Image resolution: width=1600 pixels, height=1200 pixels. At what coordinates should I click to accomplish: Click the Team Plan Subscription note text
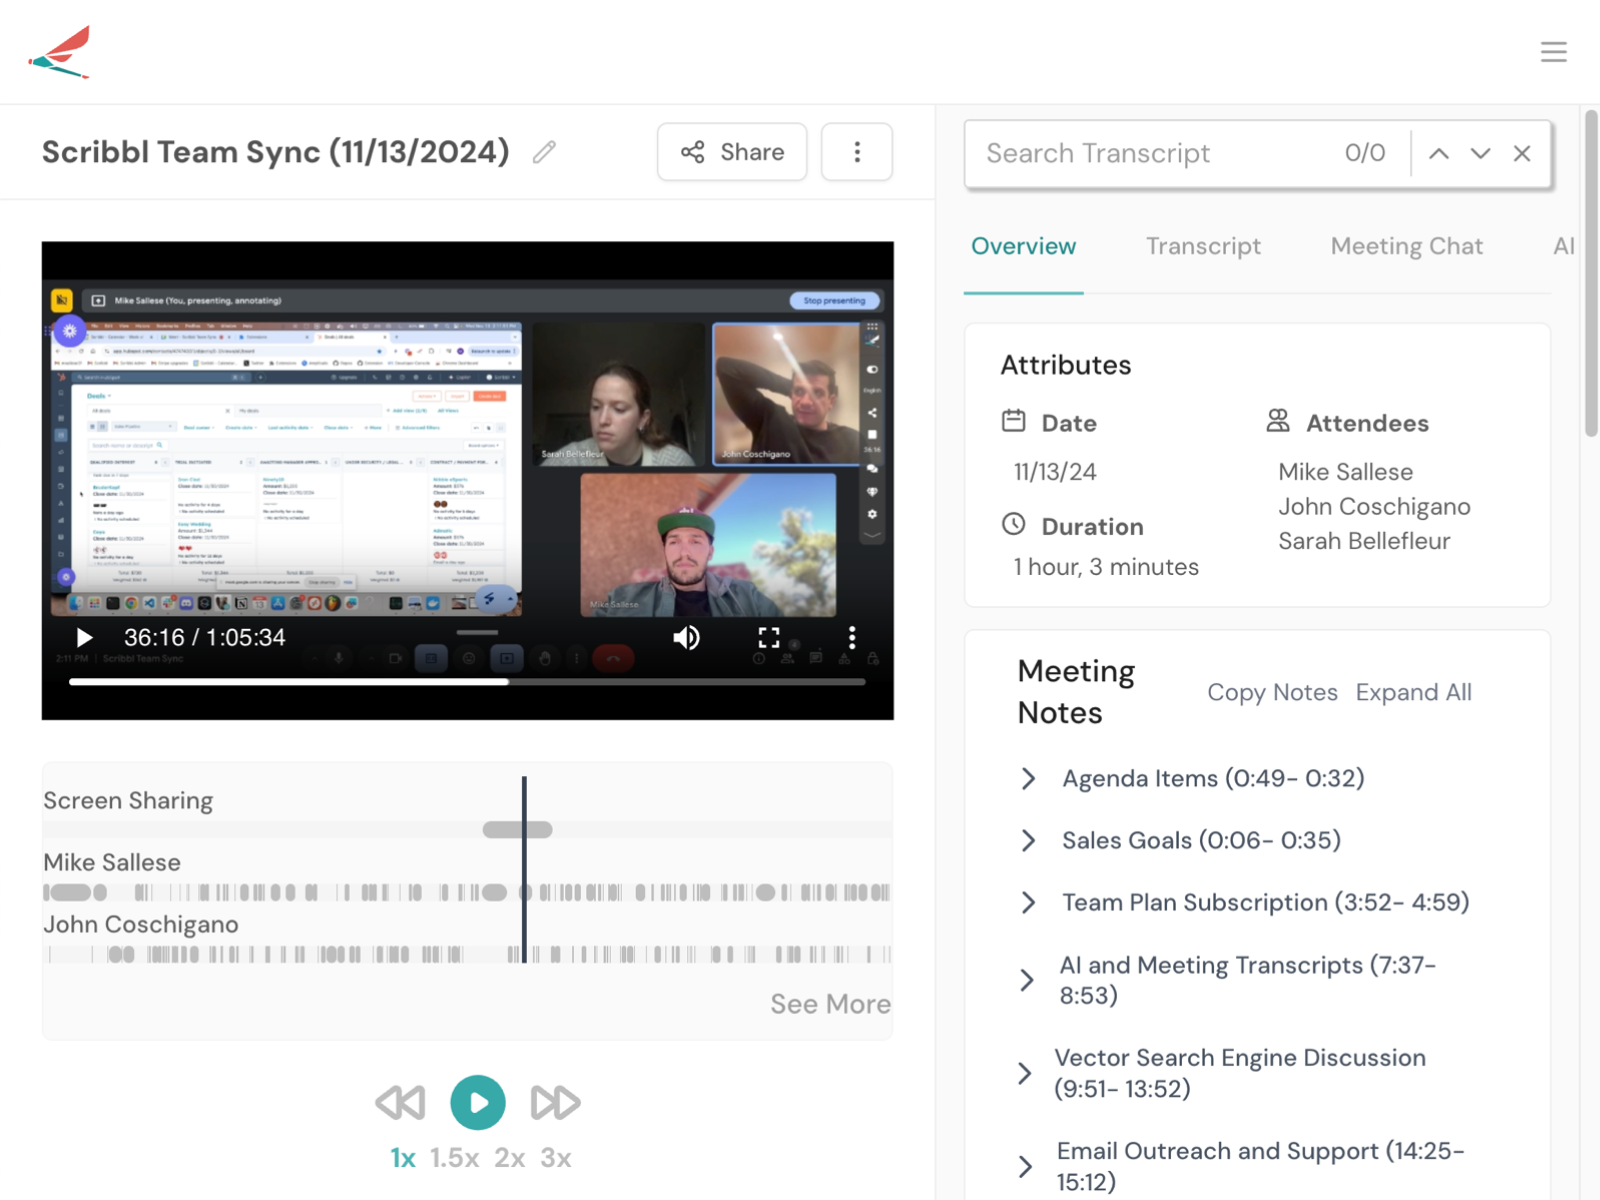(x=1265, y=902)
